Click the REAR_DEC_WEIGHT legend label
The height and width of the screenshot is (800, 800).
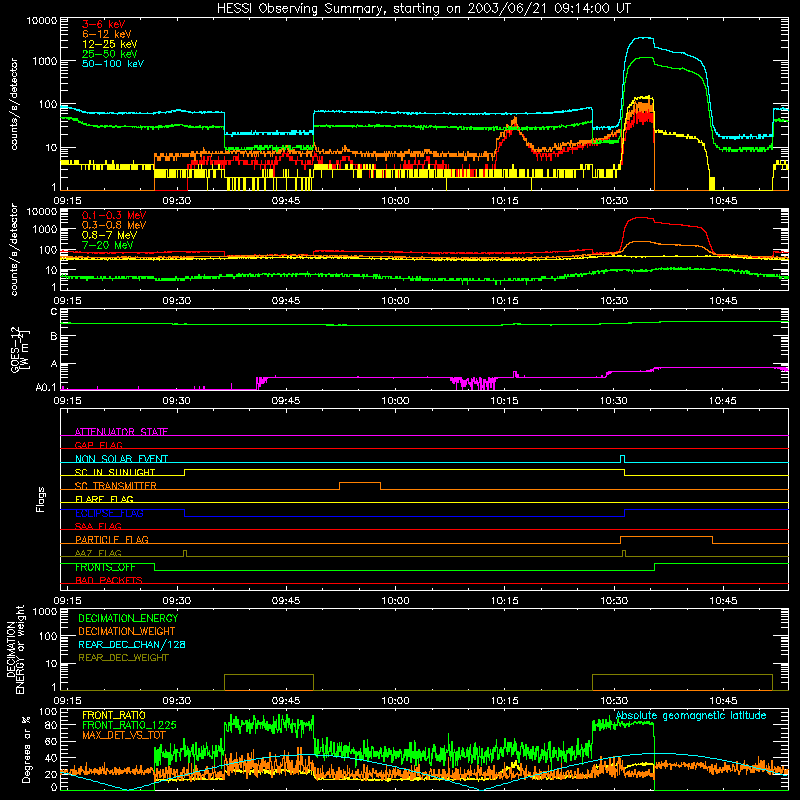click(123, 658)
